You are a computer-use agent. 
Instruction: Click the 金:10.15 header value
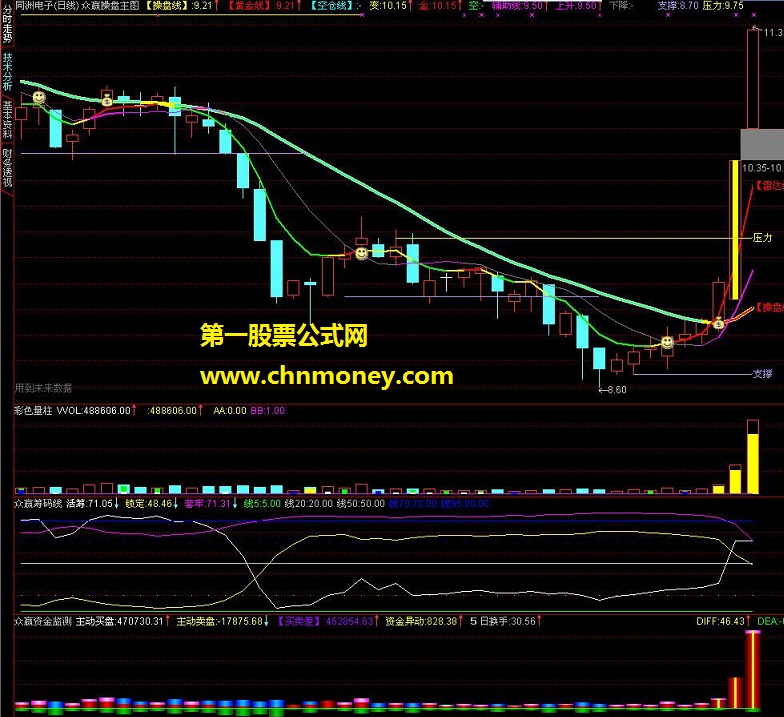440,6
